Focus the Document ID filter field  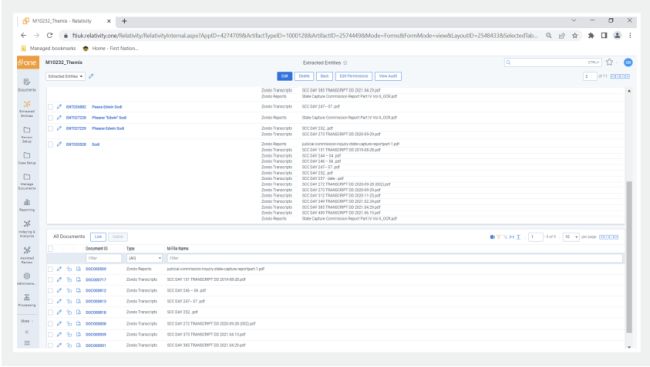point(104,258)
